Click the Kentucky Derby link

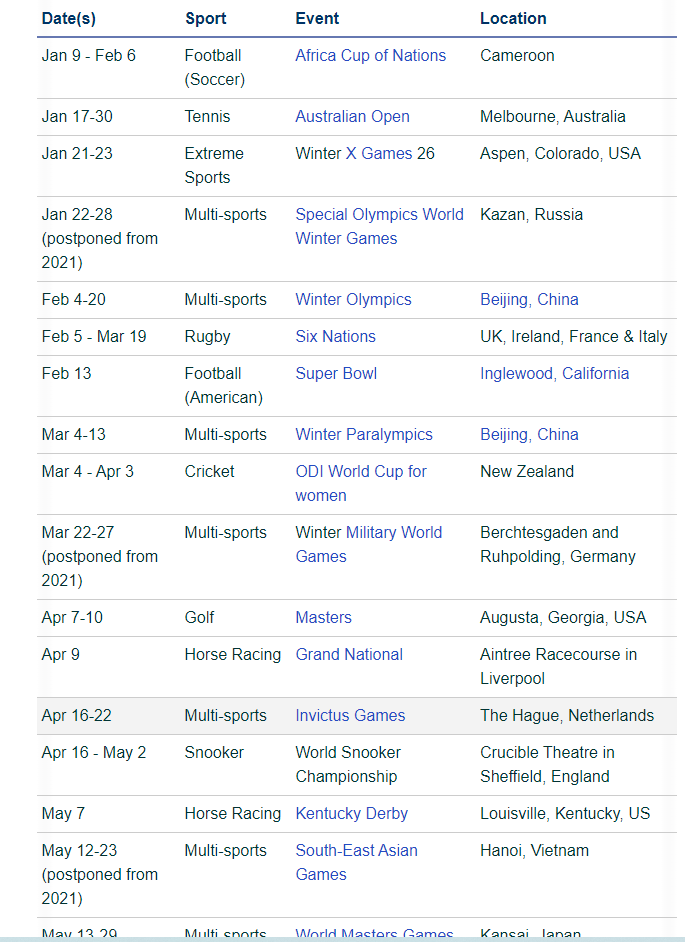coord(351,814)
